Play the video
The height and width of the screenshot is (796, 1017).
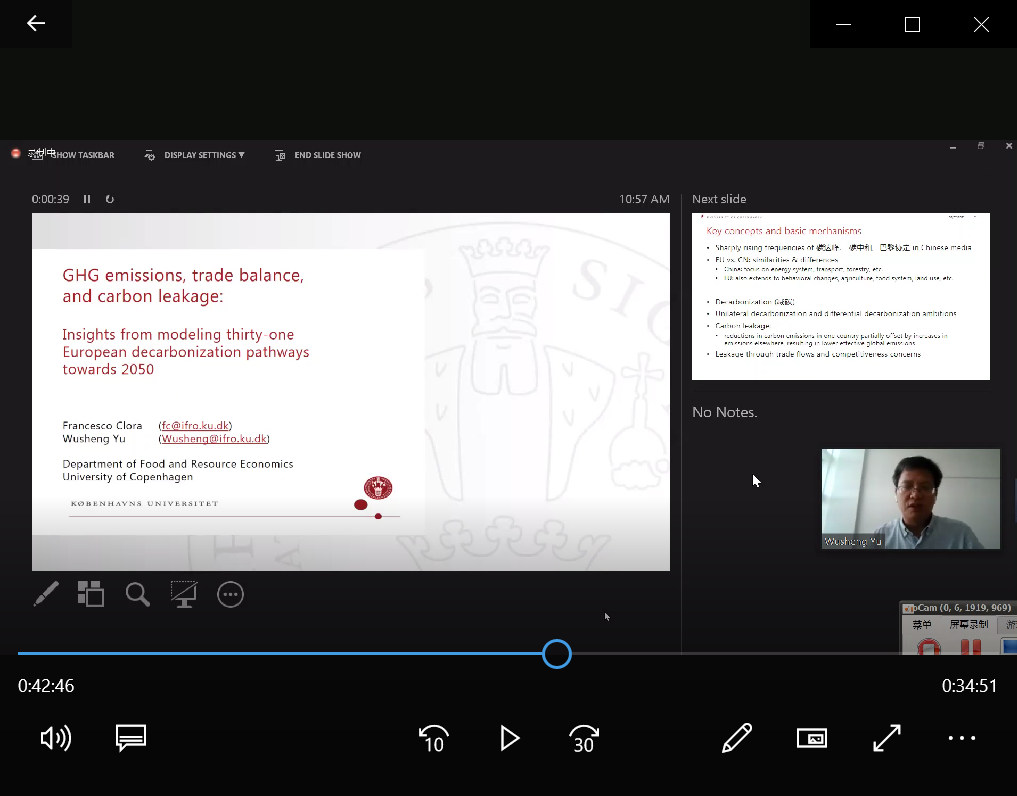pos(509,738)
